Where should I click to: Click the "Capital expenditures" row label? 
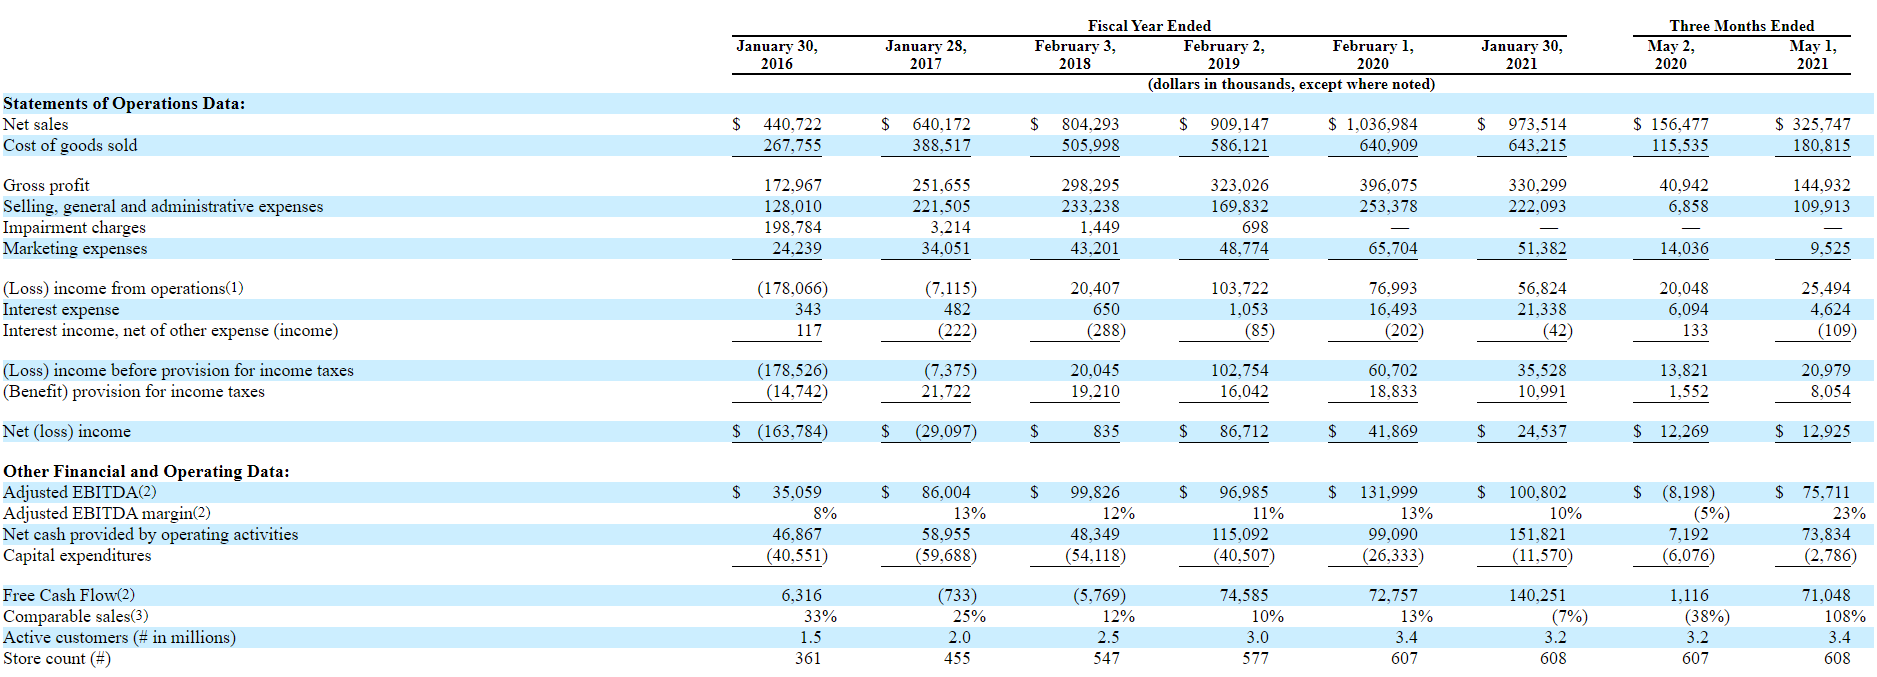coord(77,555)
